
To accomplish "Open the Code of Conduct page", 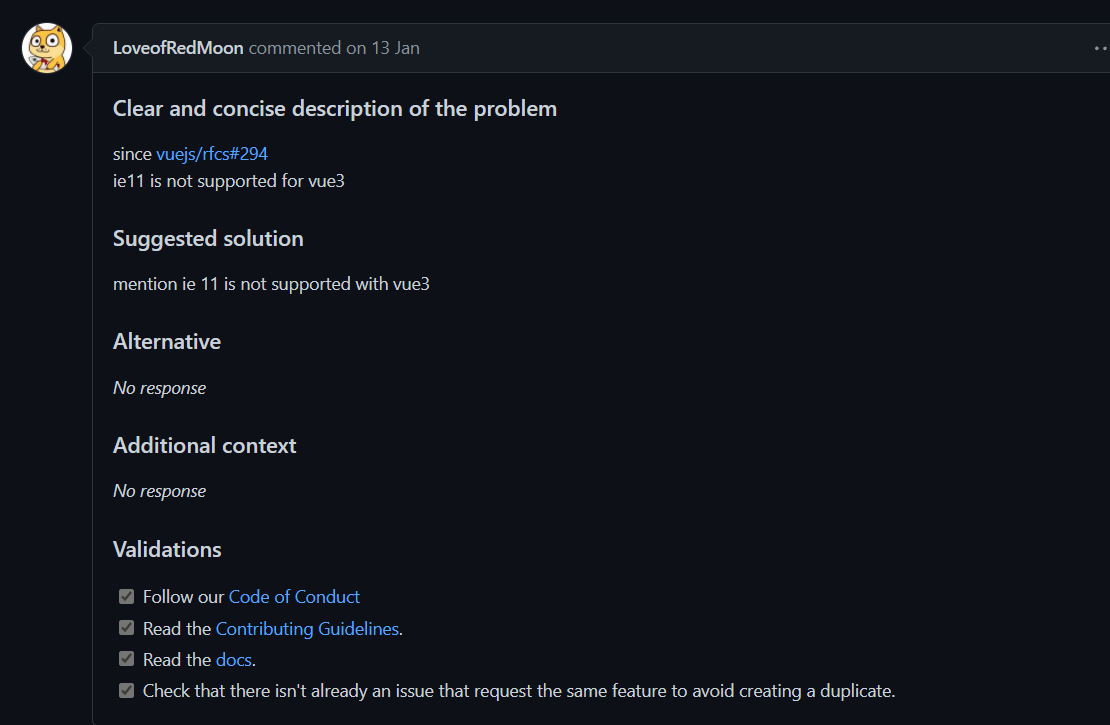I will pos(294,596).
